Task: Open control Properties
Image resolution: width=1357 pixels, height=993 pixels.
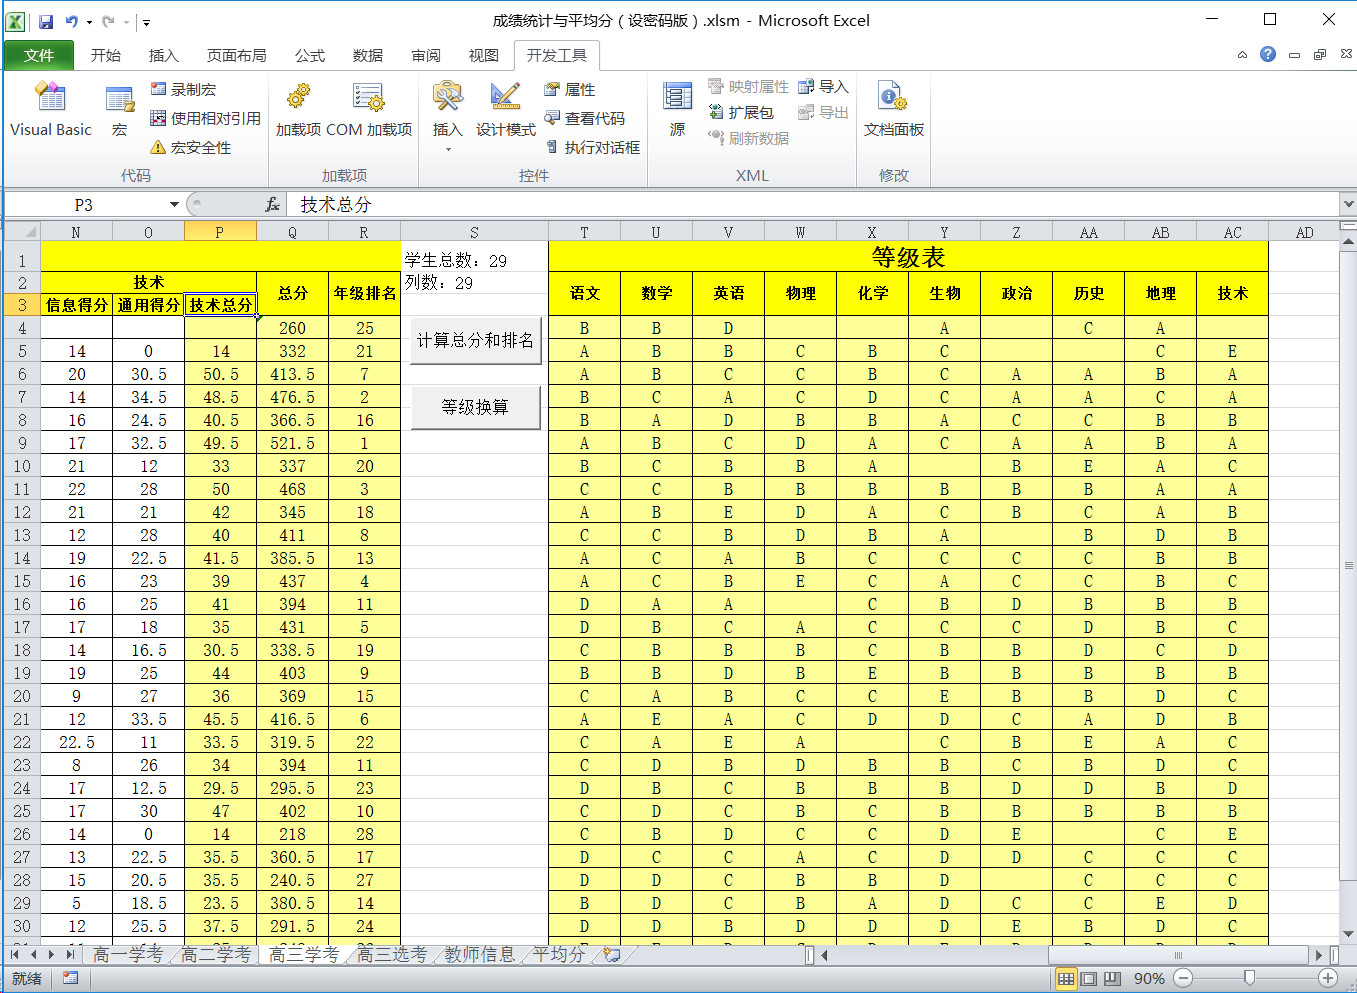Action: coord(570,89)
